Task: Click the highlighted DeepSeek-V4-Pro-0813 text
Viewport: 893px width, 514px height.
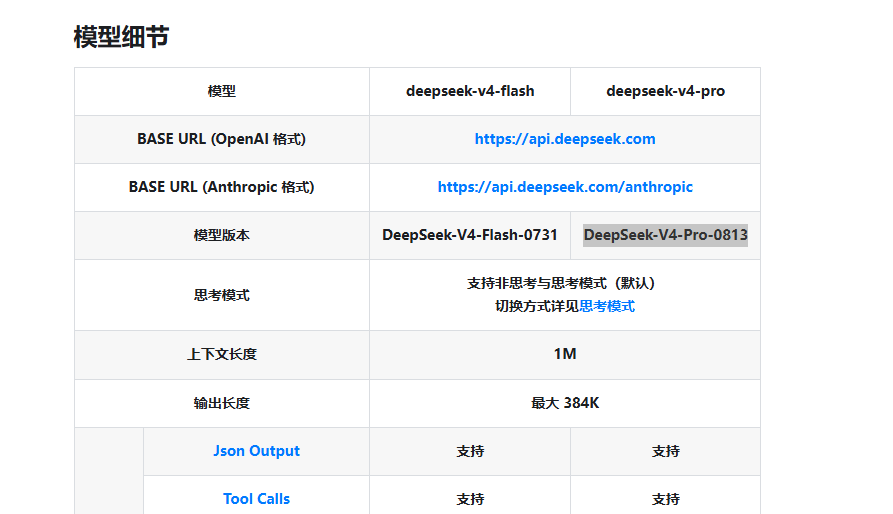Action: click(665, 235)
